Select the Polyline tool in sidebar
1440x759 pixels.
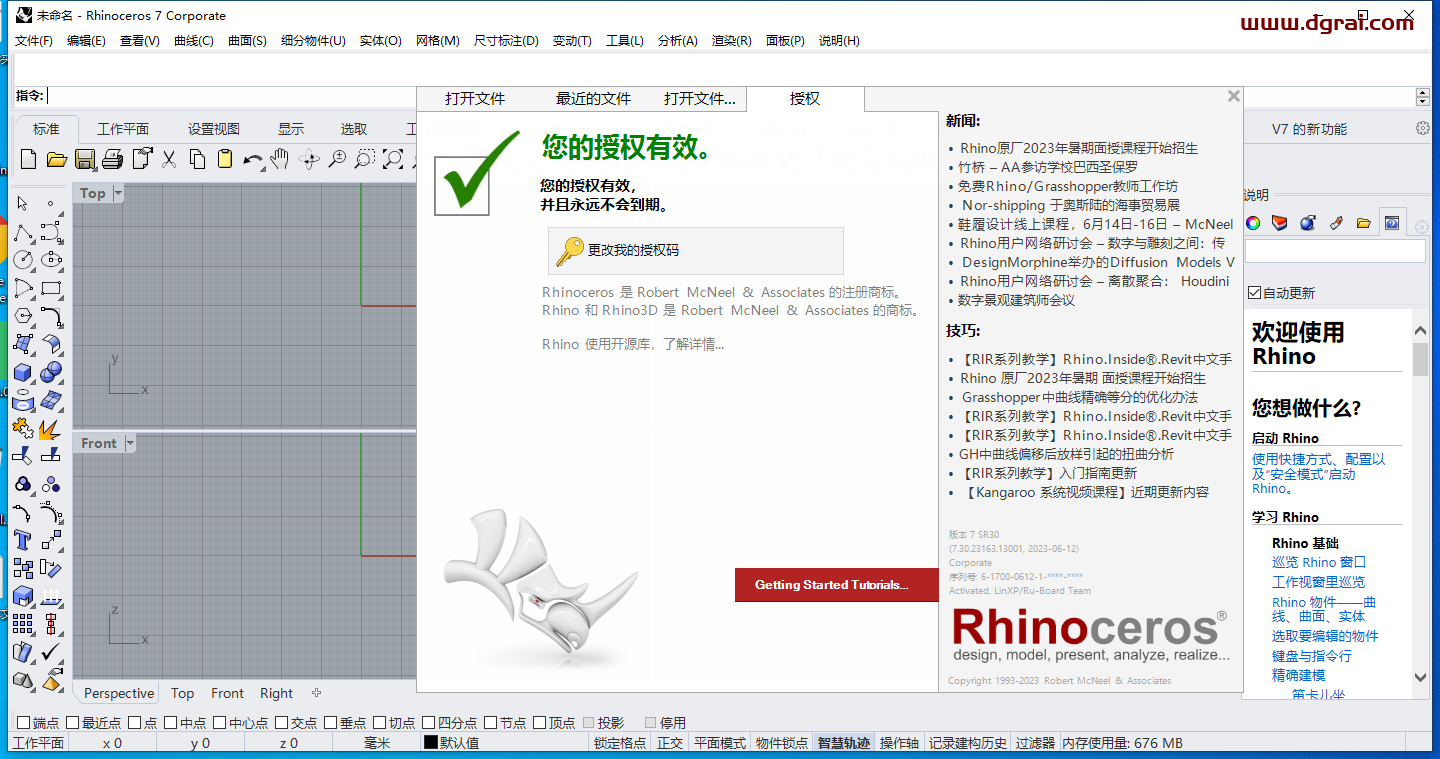tap(23, 233)
